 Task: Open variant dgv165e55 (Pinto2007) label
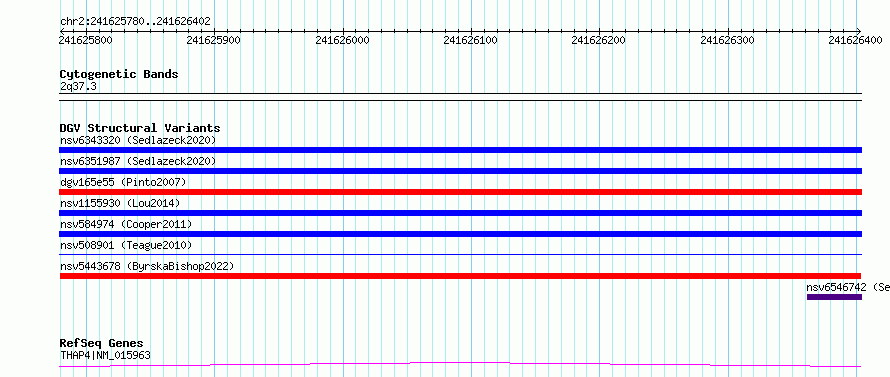[123, 182]
